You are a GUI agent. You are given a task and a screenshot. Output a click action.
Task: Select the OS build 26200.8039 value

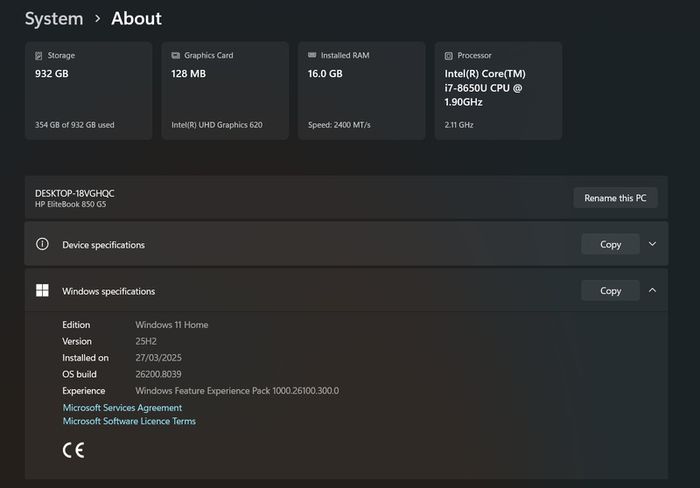(158, 374)
